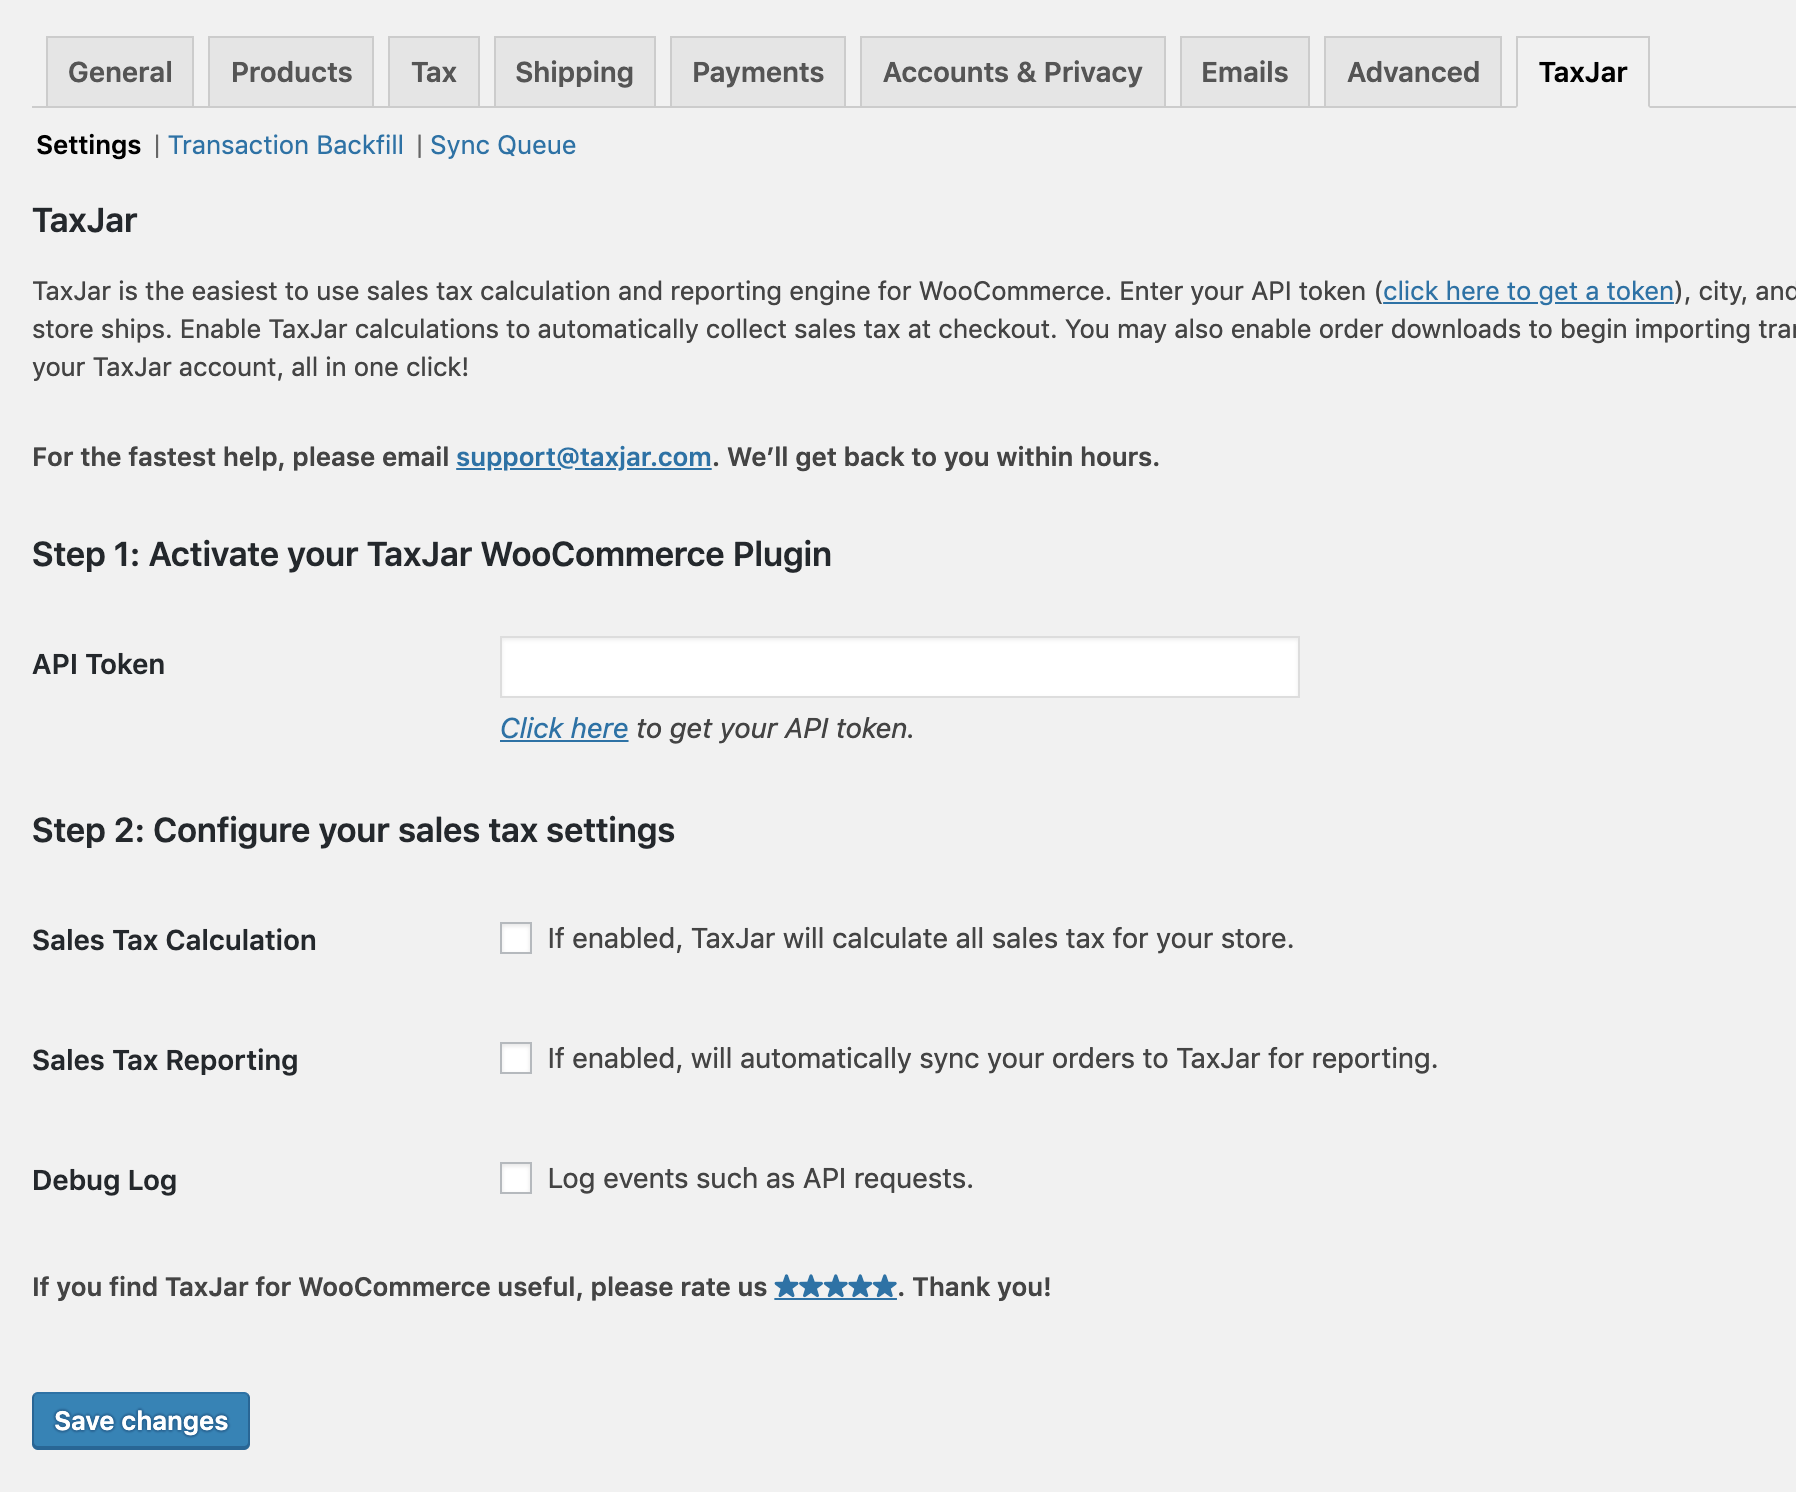The image size is (1796, 1492).
Task: Toggle the Debug Log checkbox
Action: tap(516, 1178)
